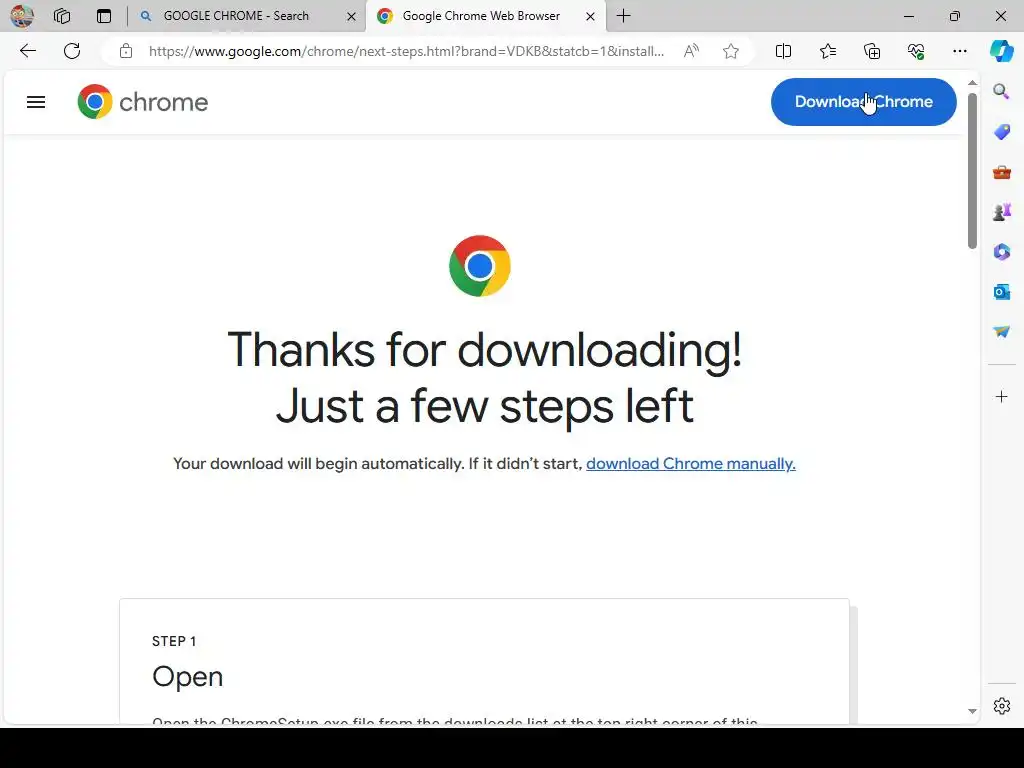Start Read aloud for this page
The width and height of the screenshot is (1024, 768).
691,51
